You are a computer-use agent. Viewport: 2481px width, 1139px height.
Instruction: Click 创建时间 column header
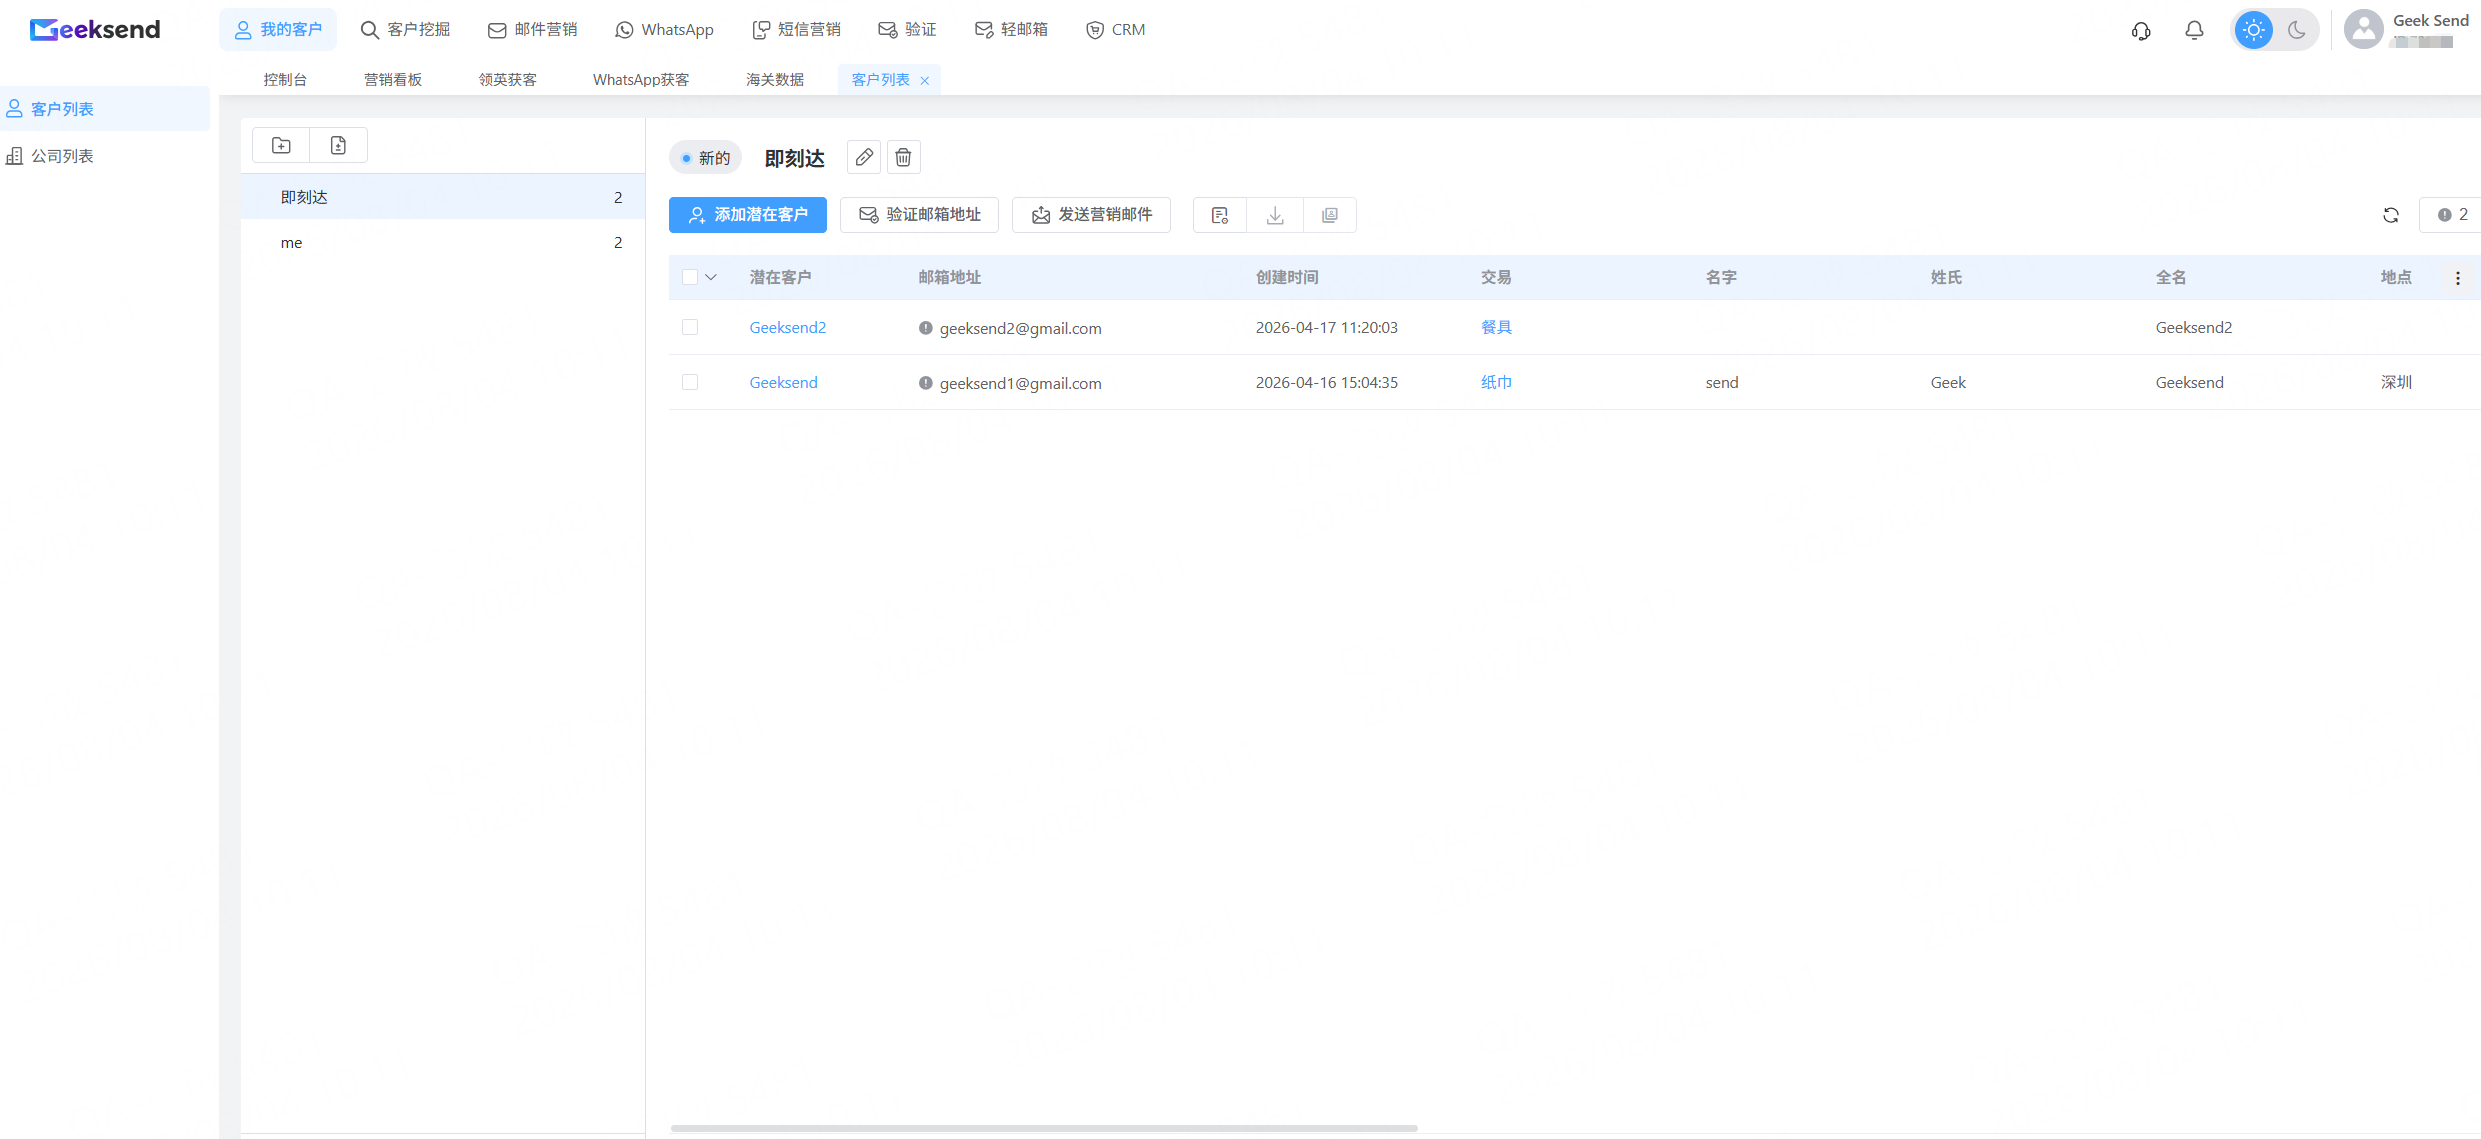(x=1287, y=277)
